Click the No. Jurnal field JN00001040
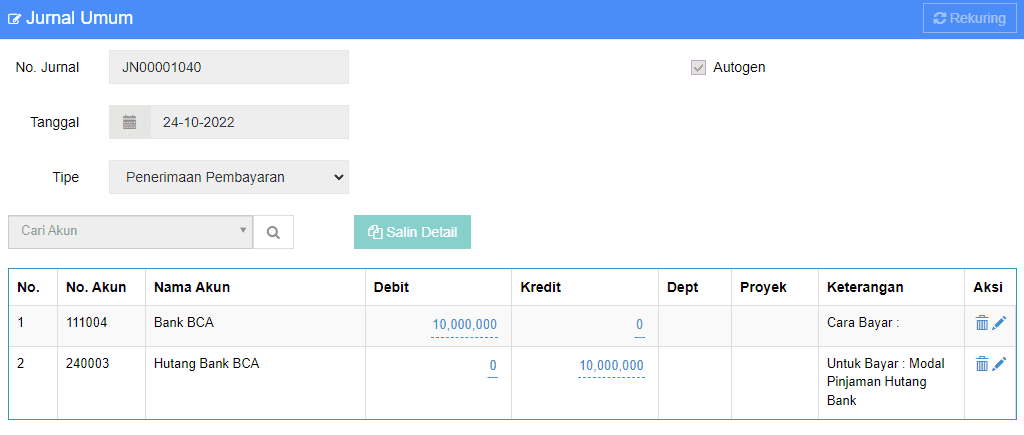The width and height of the screenshot is (1024, 435). (229, 67)
